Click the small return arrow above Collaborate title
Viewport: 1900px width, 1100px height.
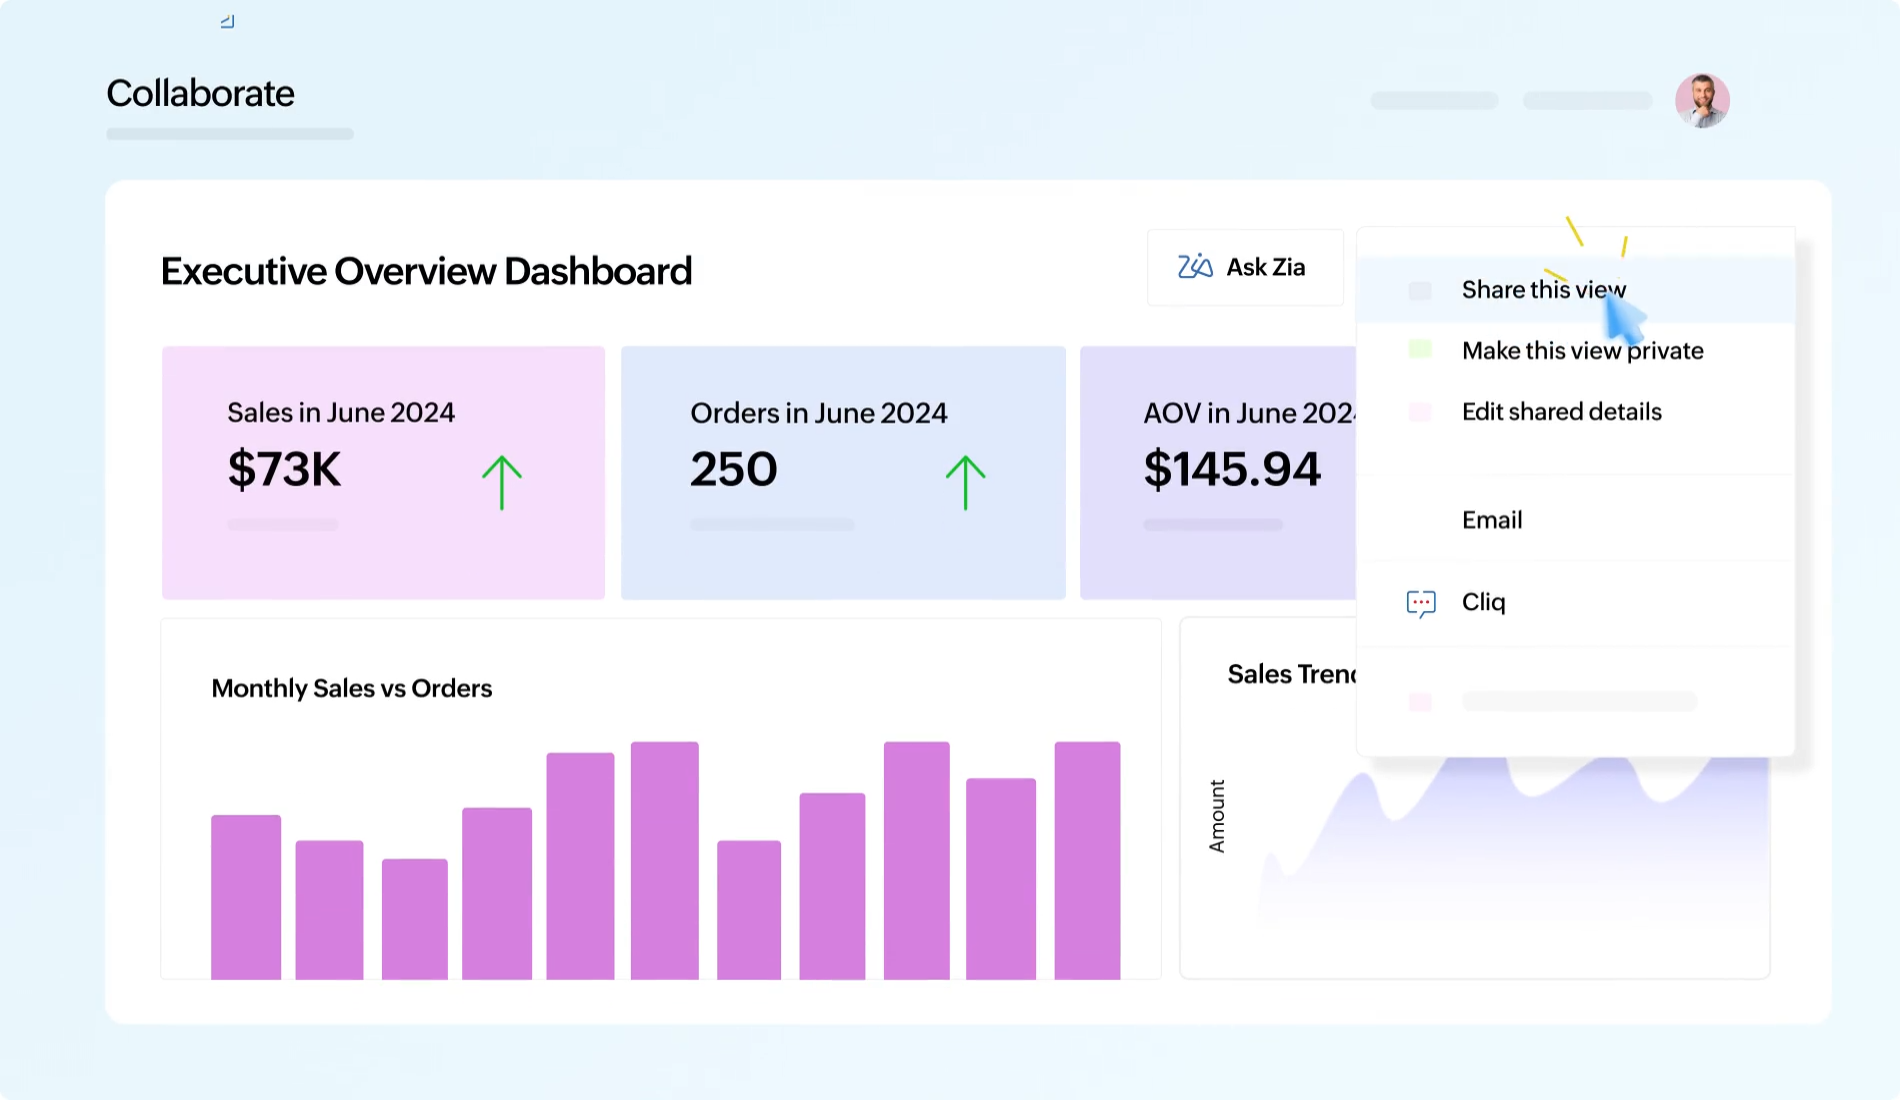(226, 20)
